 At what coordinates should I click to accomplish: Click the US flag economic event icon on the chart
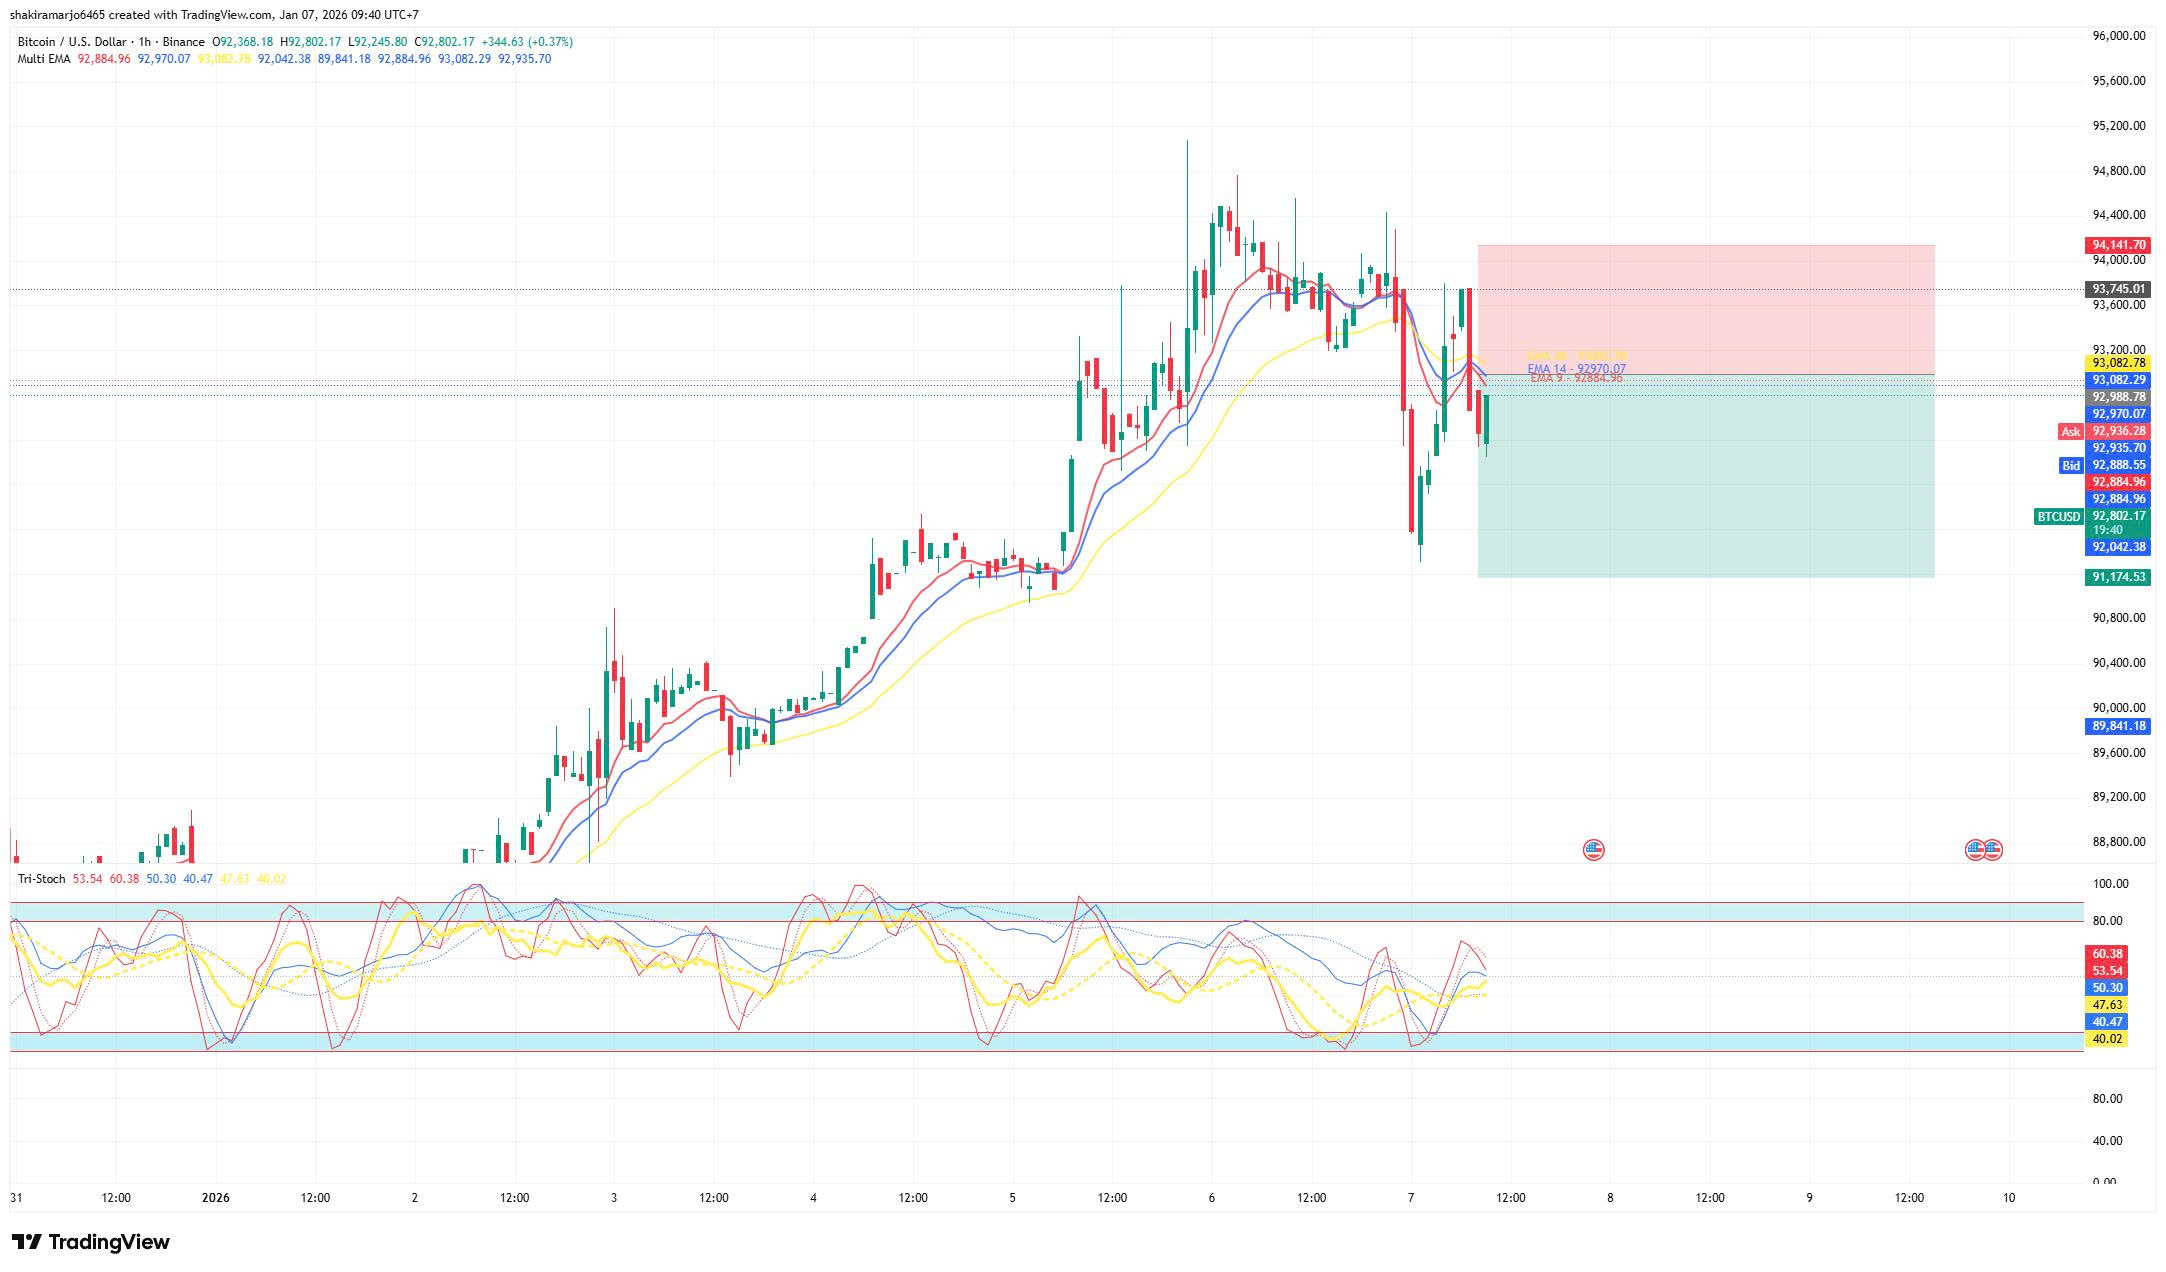(x=1593, y=848)
